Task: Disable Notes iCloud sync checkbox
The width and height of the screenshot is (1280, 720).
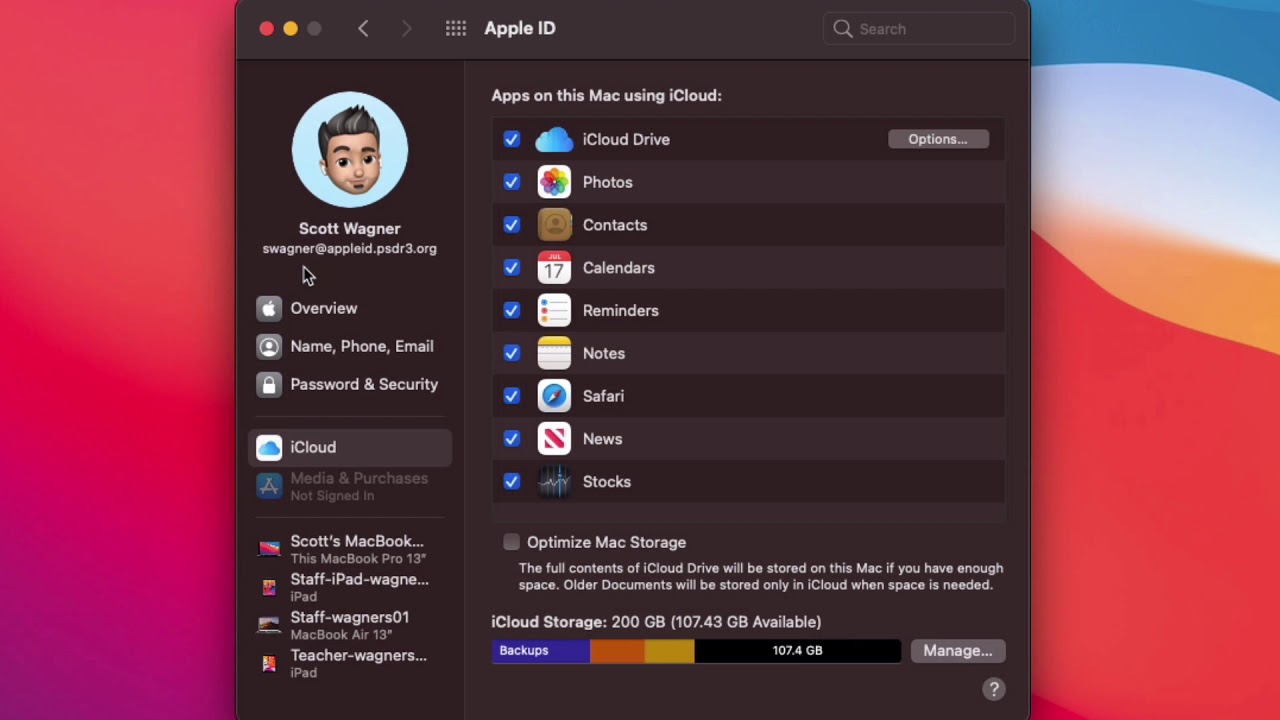Action: 512,353
